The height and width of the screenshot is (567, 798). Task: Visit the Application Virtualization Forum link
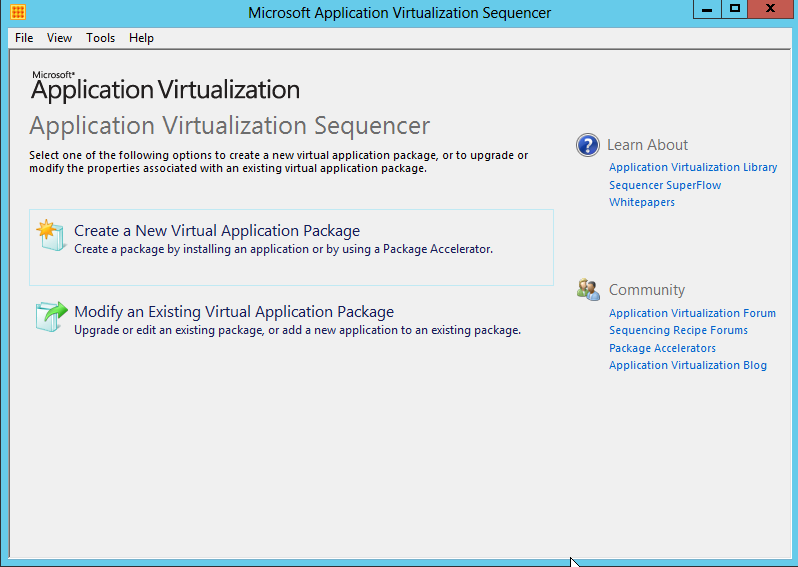point(692,313)
